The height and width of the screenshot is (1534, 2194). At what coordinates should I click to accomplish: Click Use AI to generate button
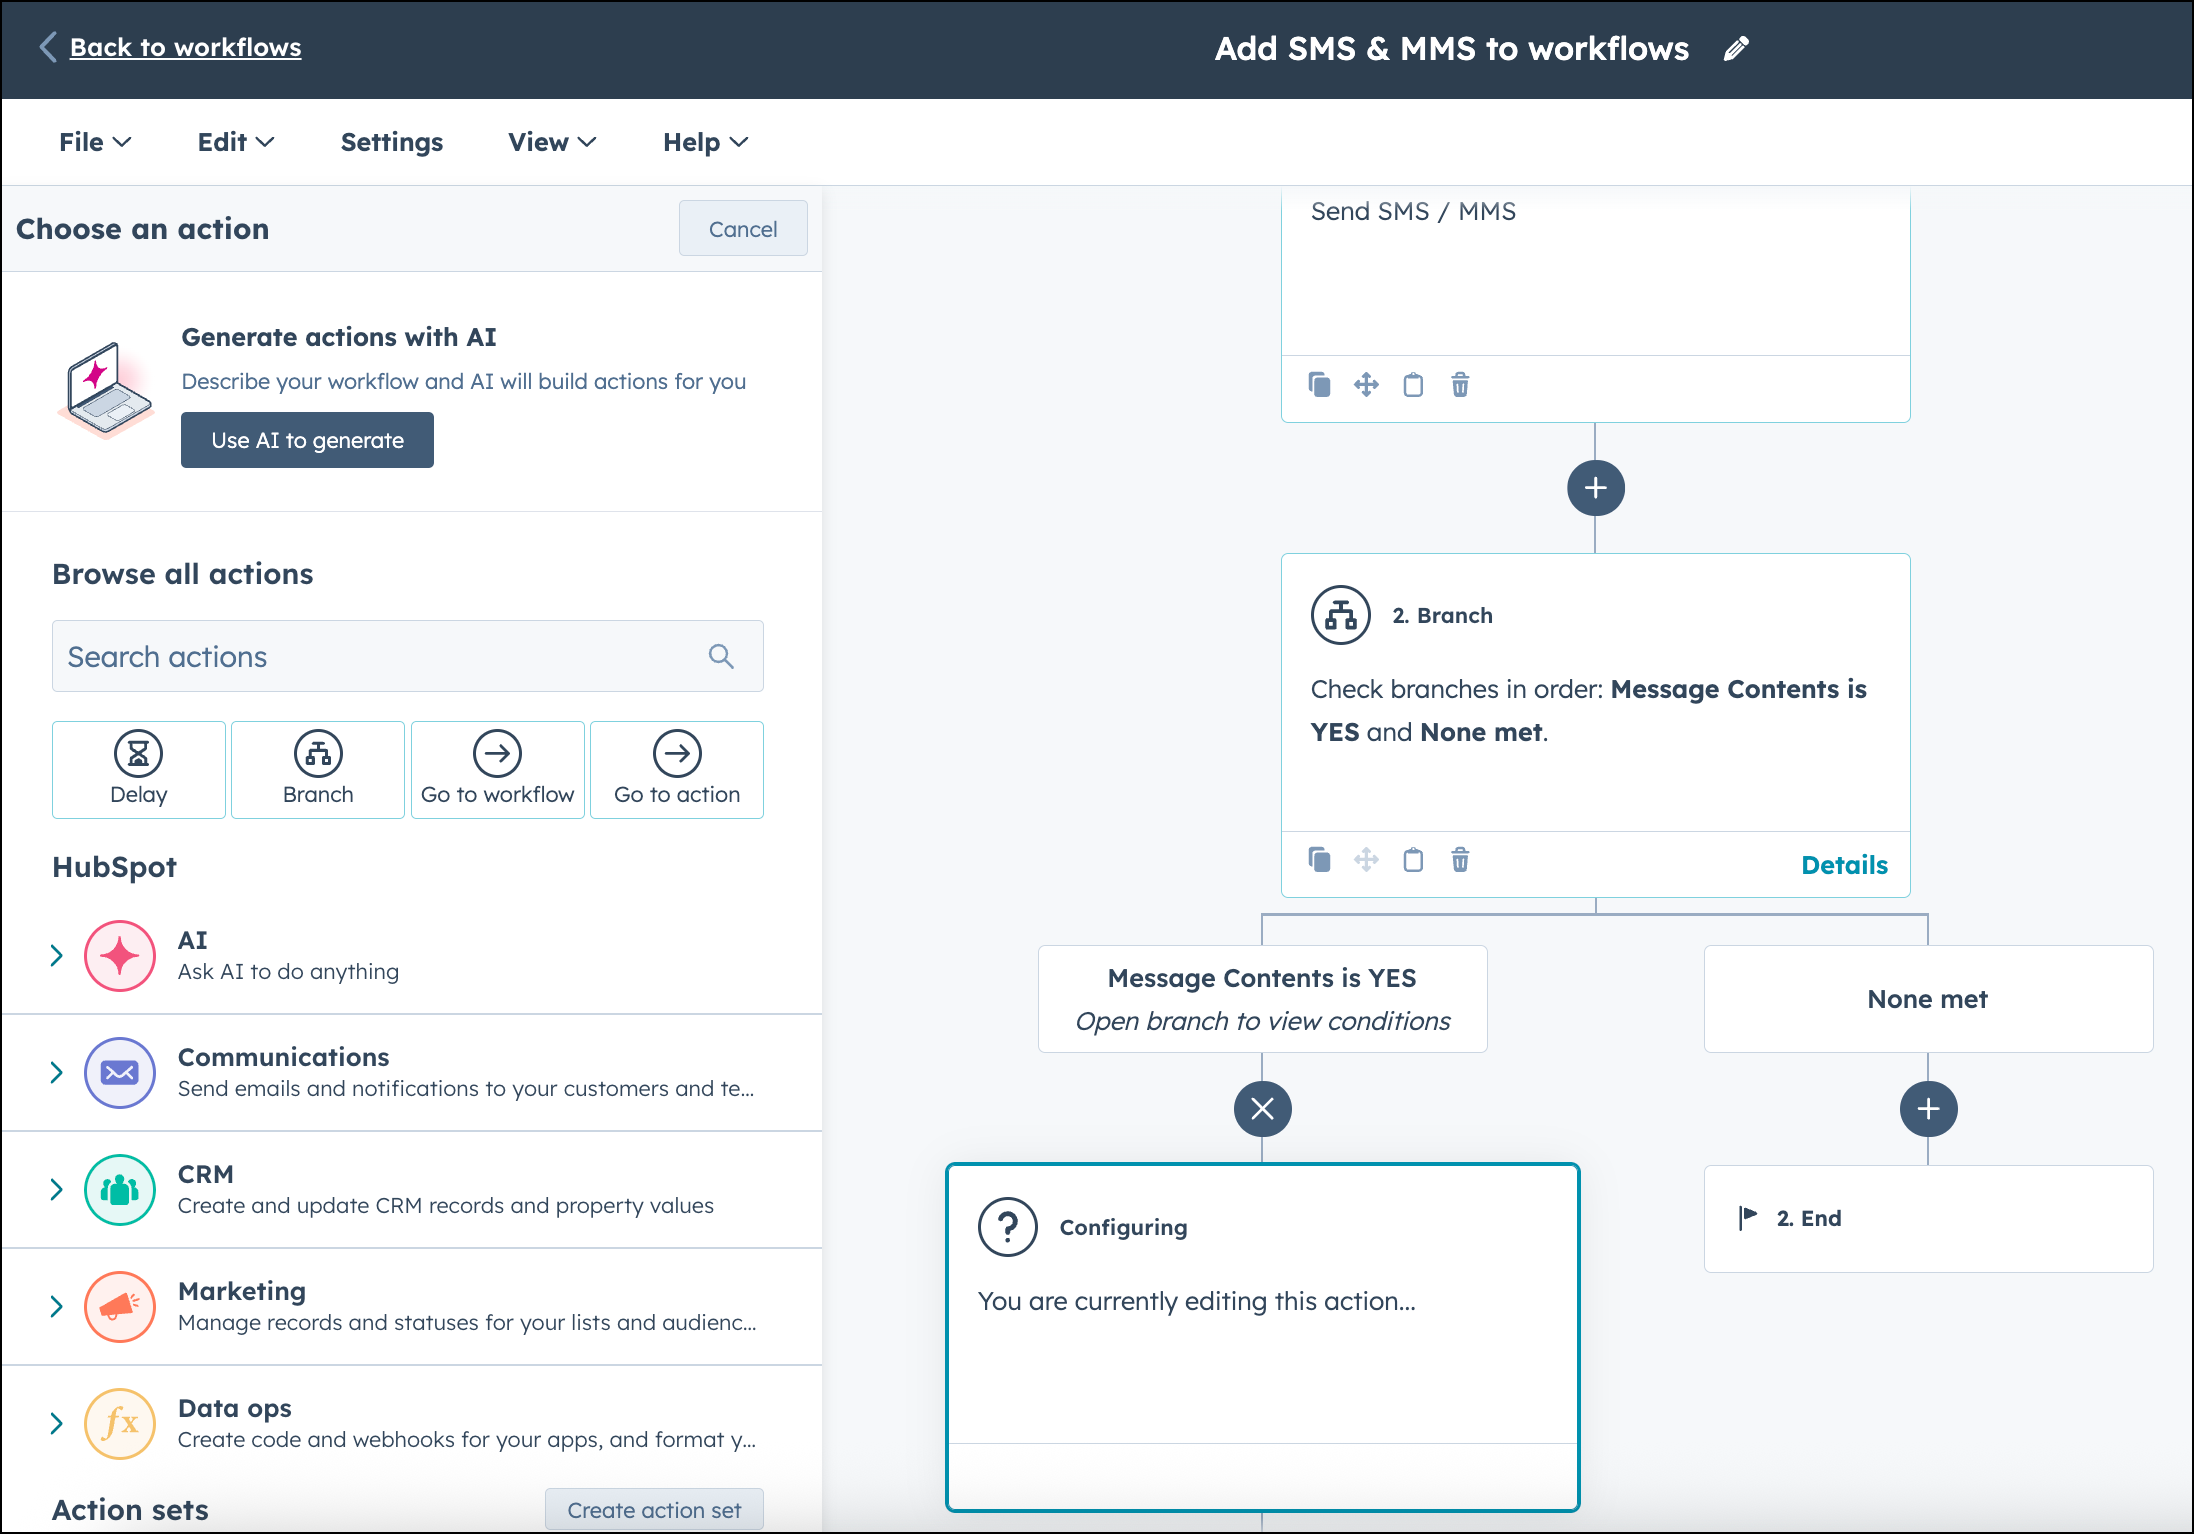tap(307, 440)
